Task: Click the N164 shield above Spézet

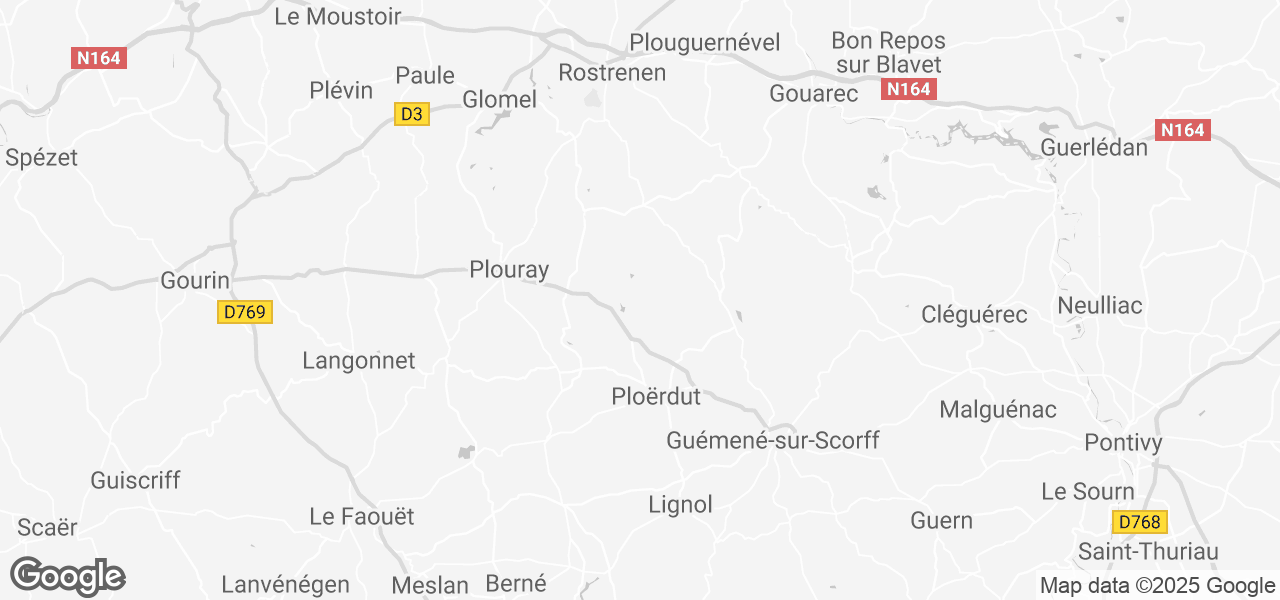Action: click(99, 58)
